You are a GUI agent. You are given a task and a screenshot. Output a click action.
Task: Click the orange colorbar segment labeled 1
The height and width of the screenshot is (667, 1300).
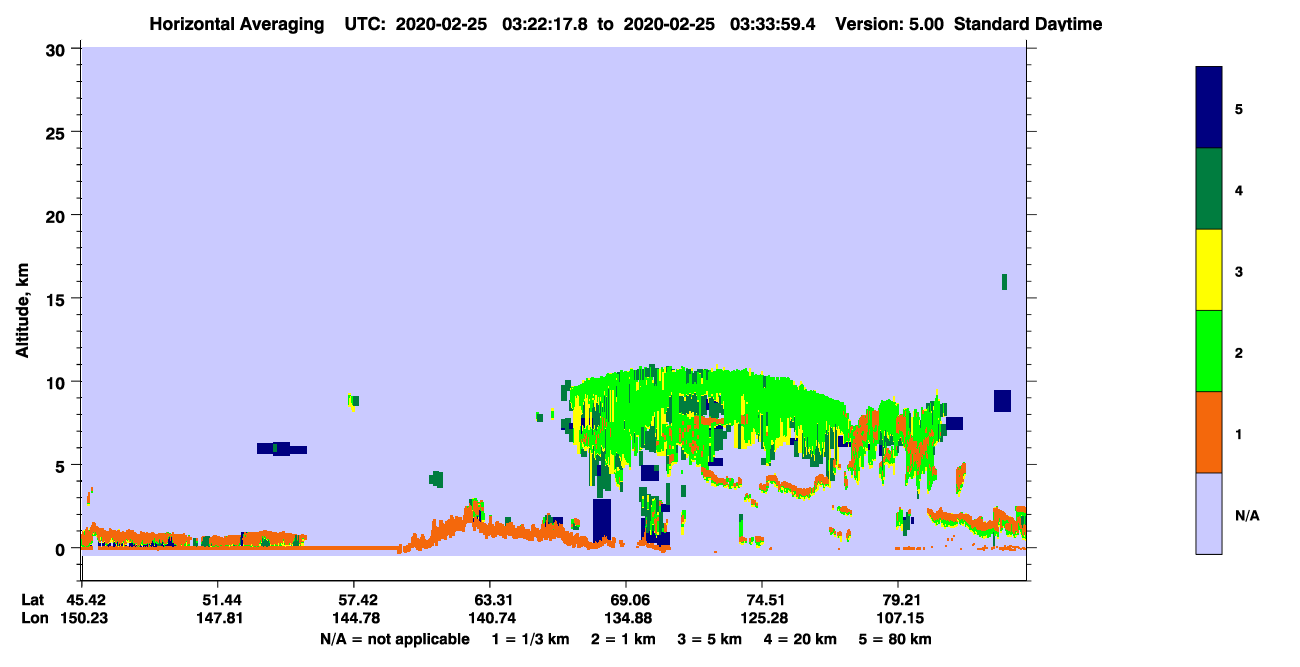[1209, 432]
